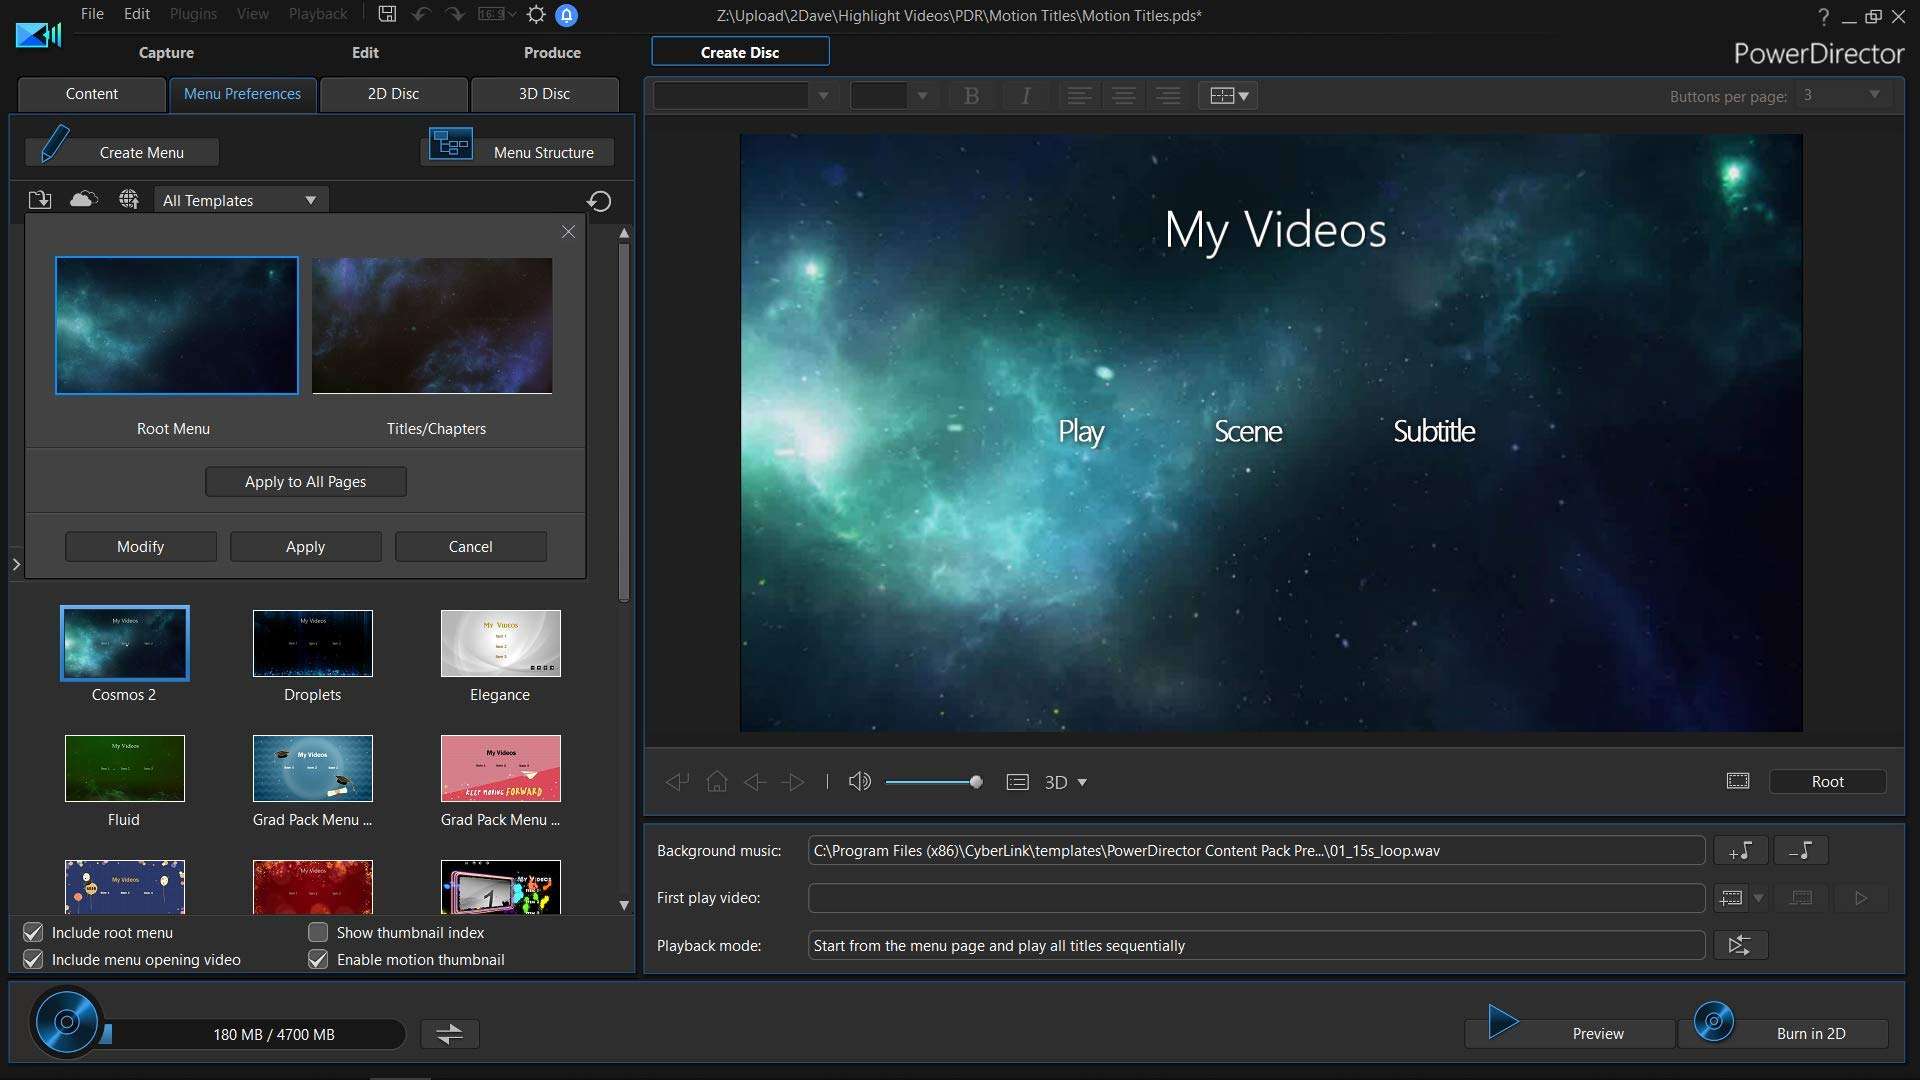Open the Menu Structure panel
Viewport: 1920px width, 1080px height.
tap(516, 152)
